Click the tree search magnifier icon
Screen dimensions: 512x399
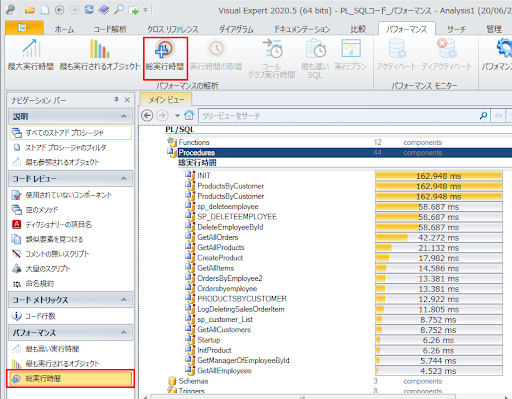(x=483, y=116)
